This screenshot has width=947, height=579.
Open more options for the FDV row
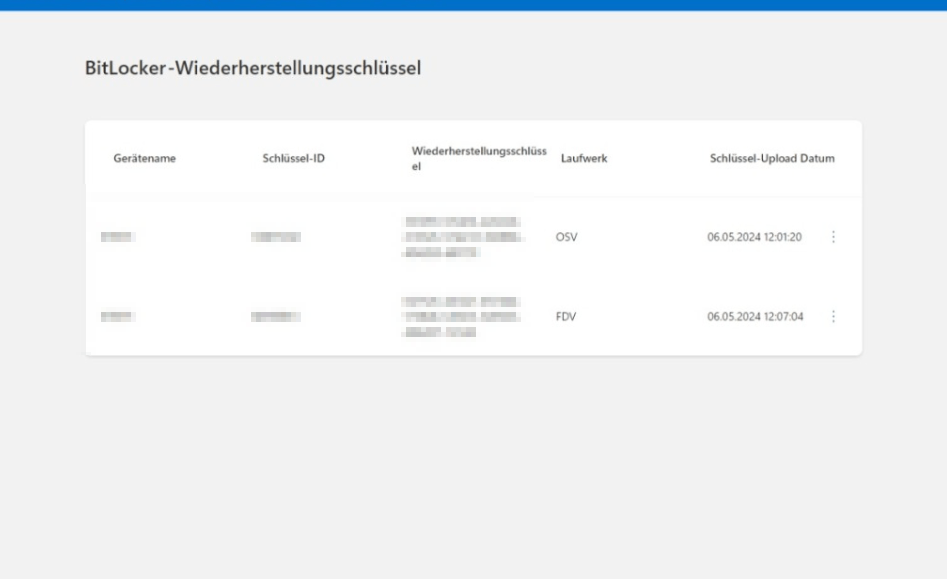tap(833, 316)
